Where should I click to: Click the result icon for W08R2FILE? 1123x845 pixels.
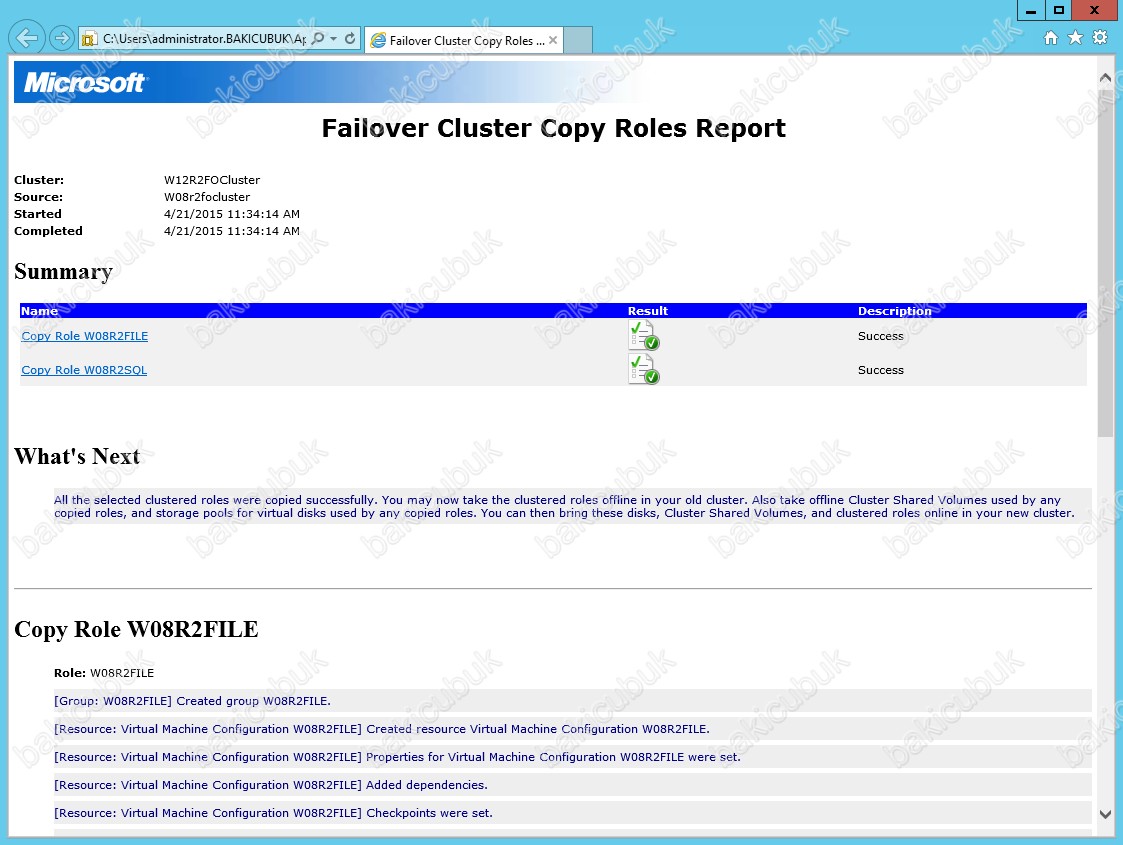[643, 335]
